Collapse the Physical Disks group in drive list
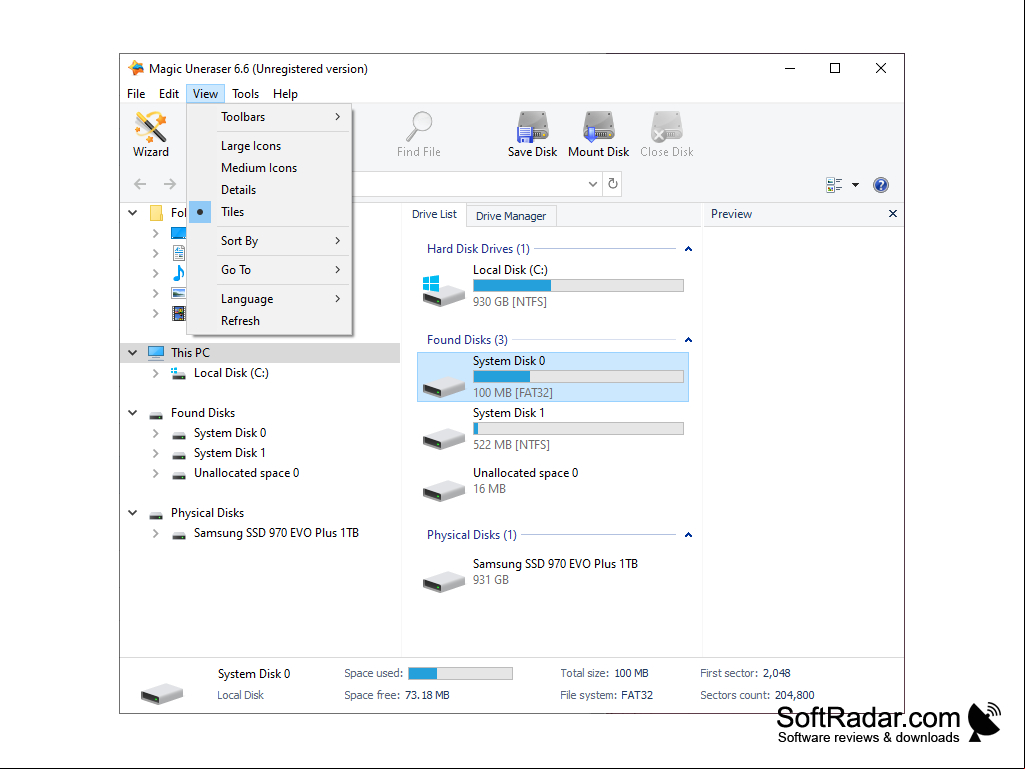Screen dimensions: 1025x769 coord(688,535)
